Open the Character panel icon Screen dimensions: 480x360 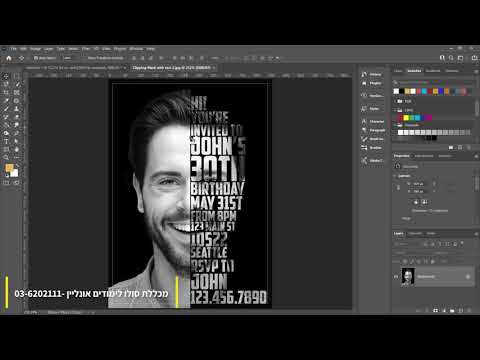(364, 121)
